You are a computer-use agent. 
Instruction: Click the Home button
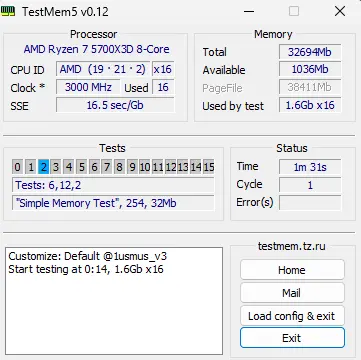click(292, 270)
